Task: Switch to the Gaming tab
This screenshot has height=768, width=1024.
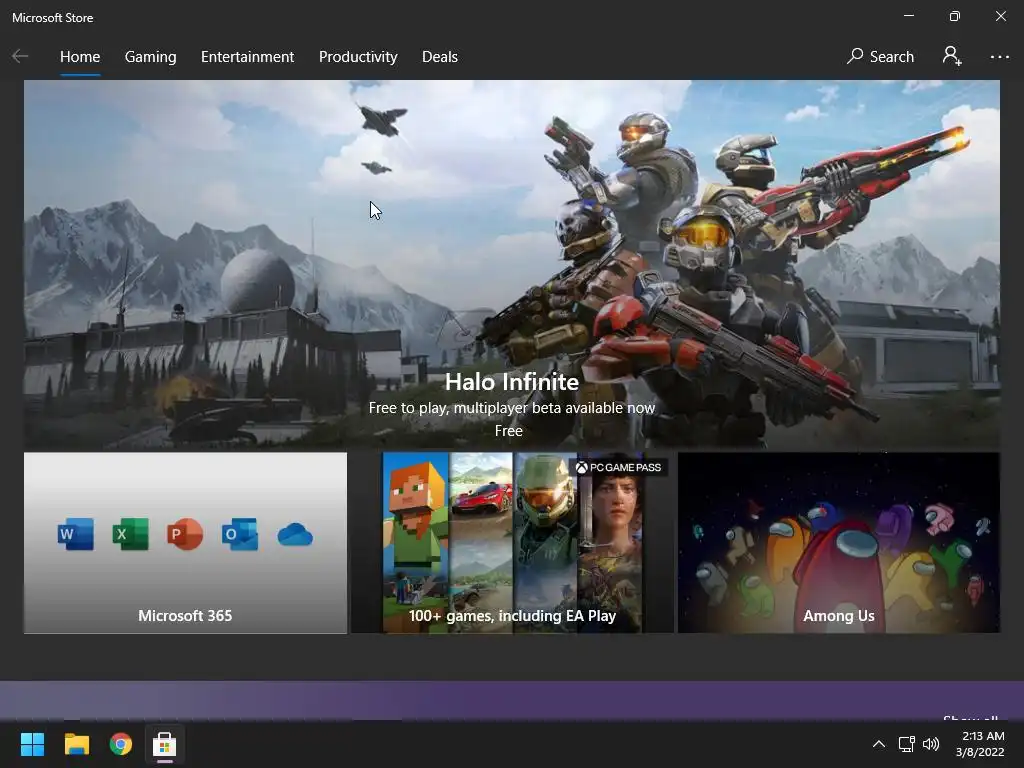Action: tap(150, 57)
